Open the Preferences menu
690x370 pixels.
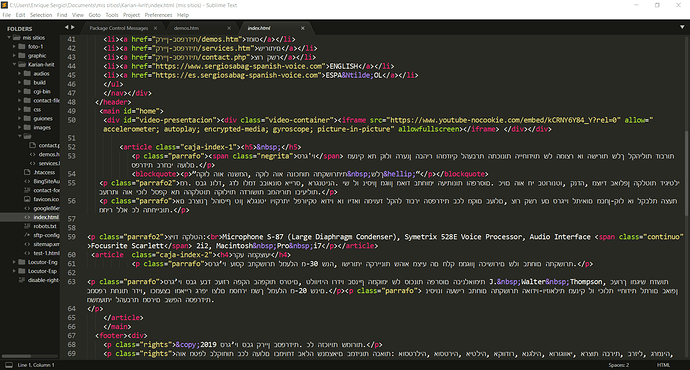tap(158, 15)
